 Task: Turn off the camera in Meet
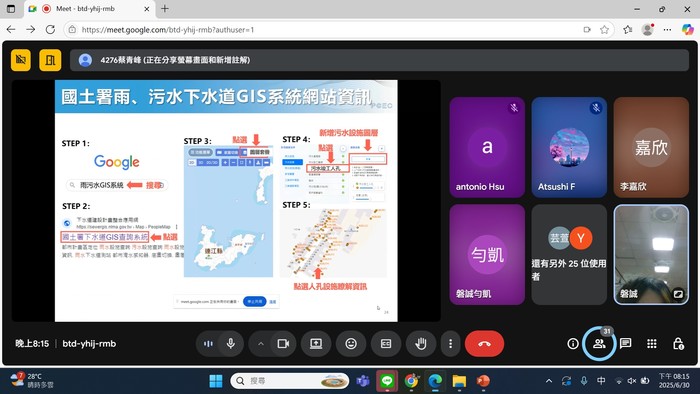pyautogui.click(x=283, y=344)
